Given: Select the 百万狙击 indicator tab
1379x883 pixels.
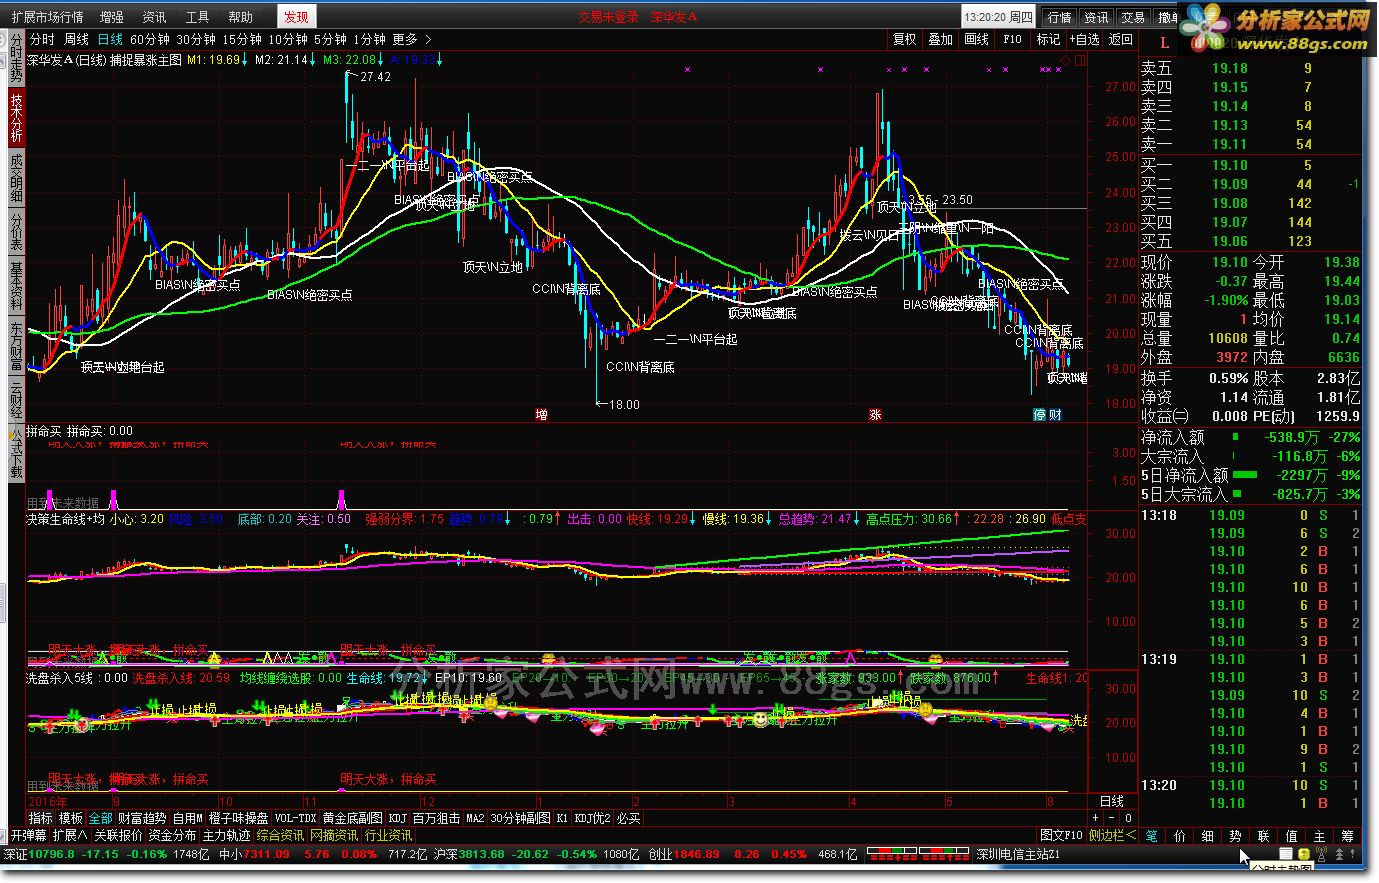Looking at the screenshot, I should tap(436, 818).
